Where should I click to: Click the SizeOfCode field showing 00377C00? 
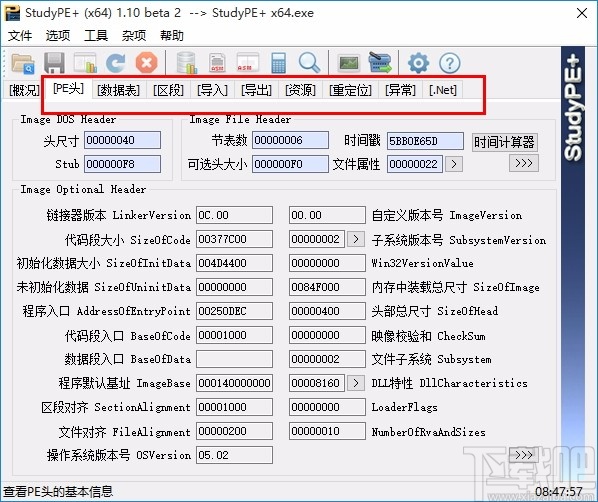(x=235, y=239)
